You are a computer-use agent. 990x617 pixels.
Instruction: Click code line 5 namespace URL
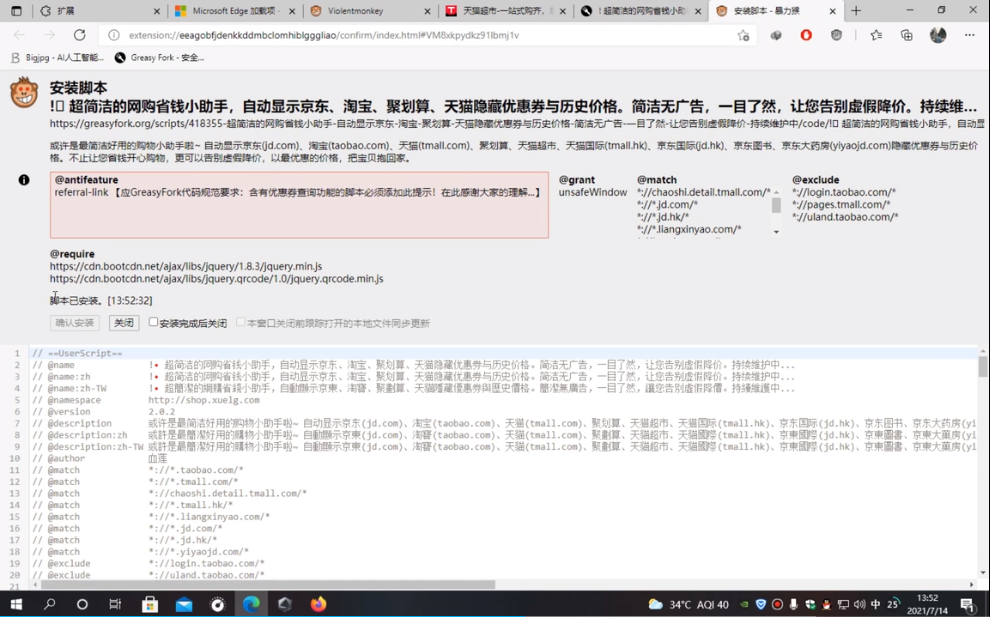[x=204, y=400]
